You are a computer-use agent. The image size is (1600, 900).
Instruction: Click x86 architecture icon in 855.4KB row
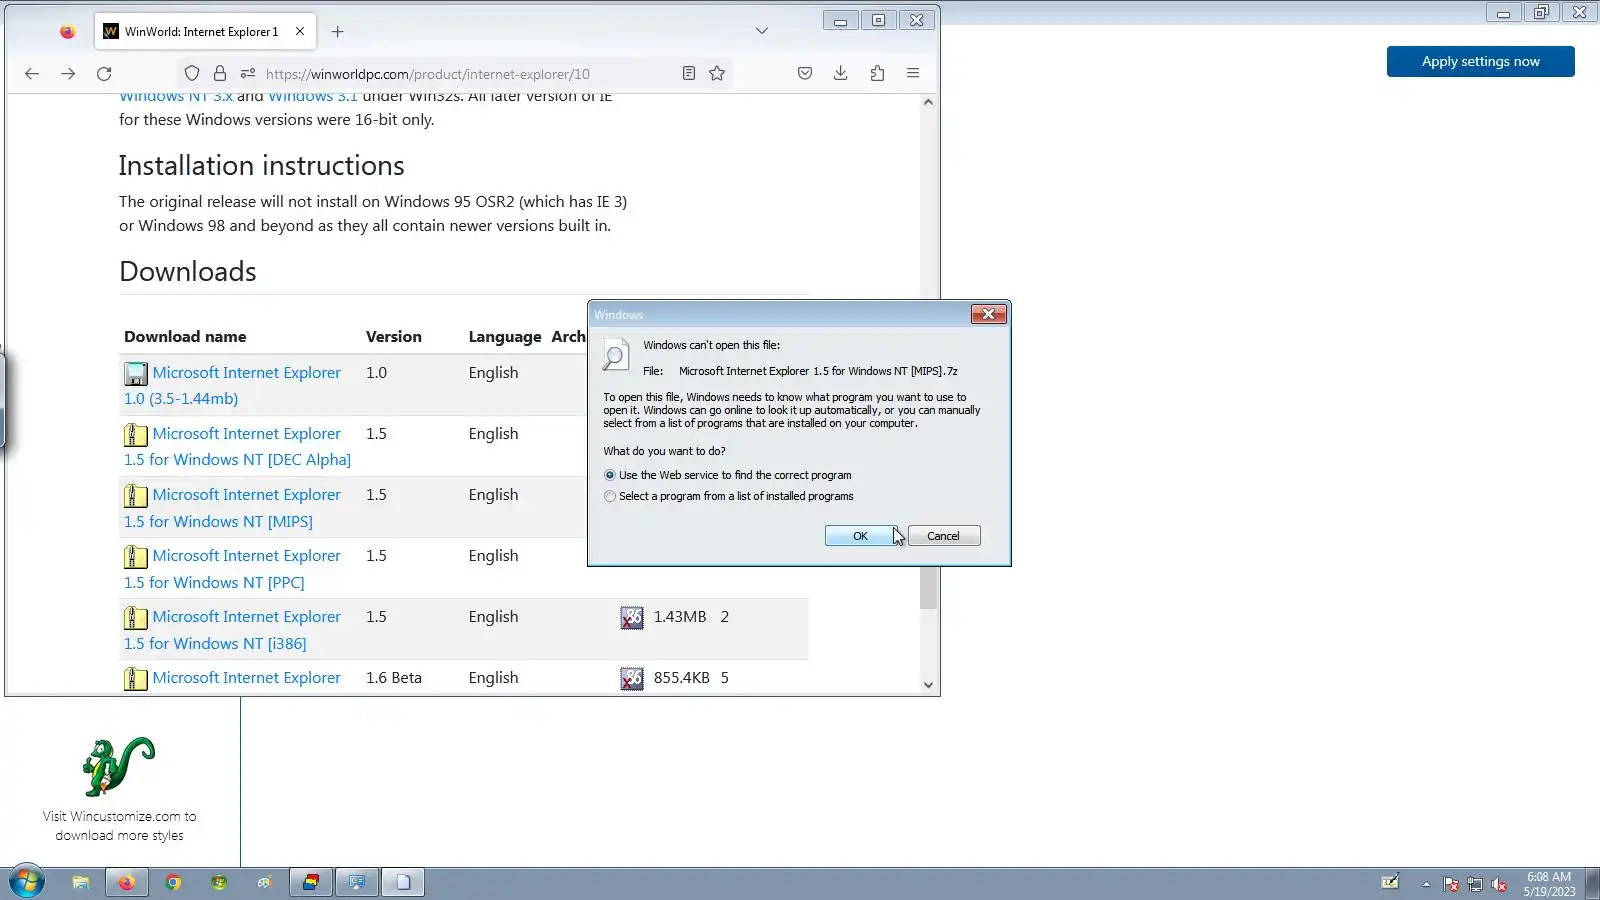click(632, 679)
